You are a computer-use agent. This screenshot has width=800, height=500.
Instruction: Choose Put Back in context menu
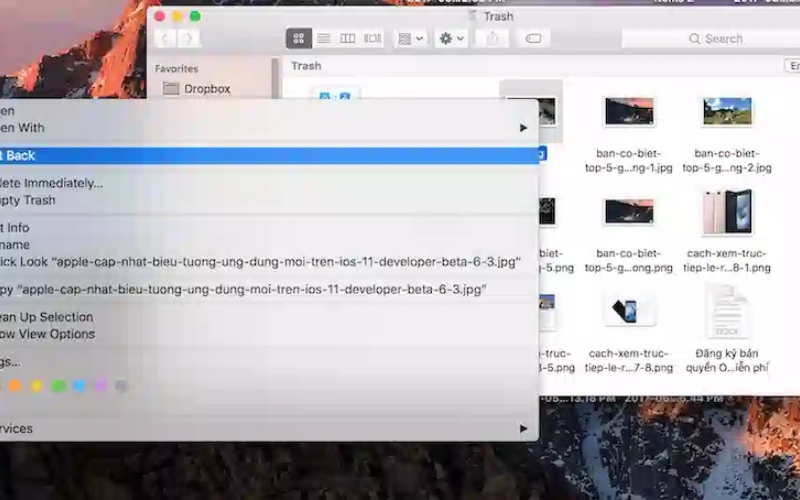pyautogui.click(x=269, y=156)
